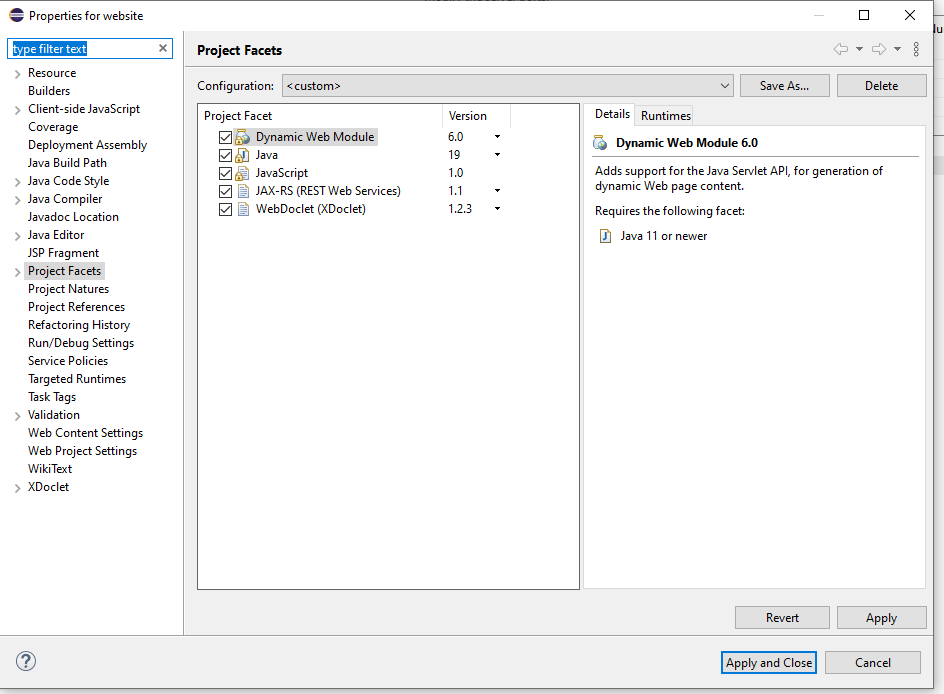Go back with the left arrow icon
Viewport: 944px width, 694px height.
pyautogui.click(x=841, y=49)
